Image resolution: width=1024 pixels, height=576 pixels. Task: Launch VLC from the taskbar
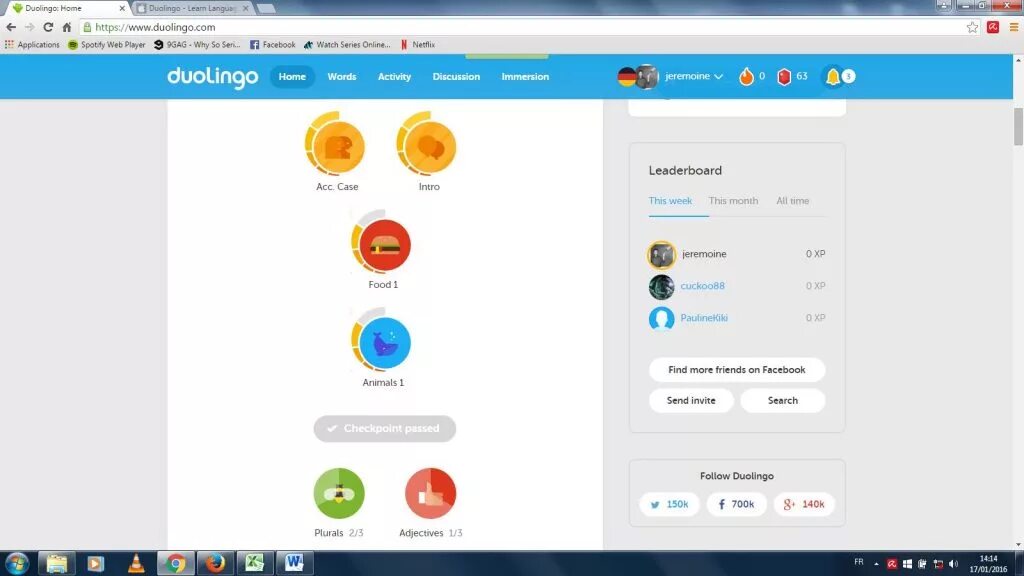[x=135, y=563]
